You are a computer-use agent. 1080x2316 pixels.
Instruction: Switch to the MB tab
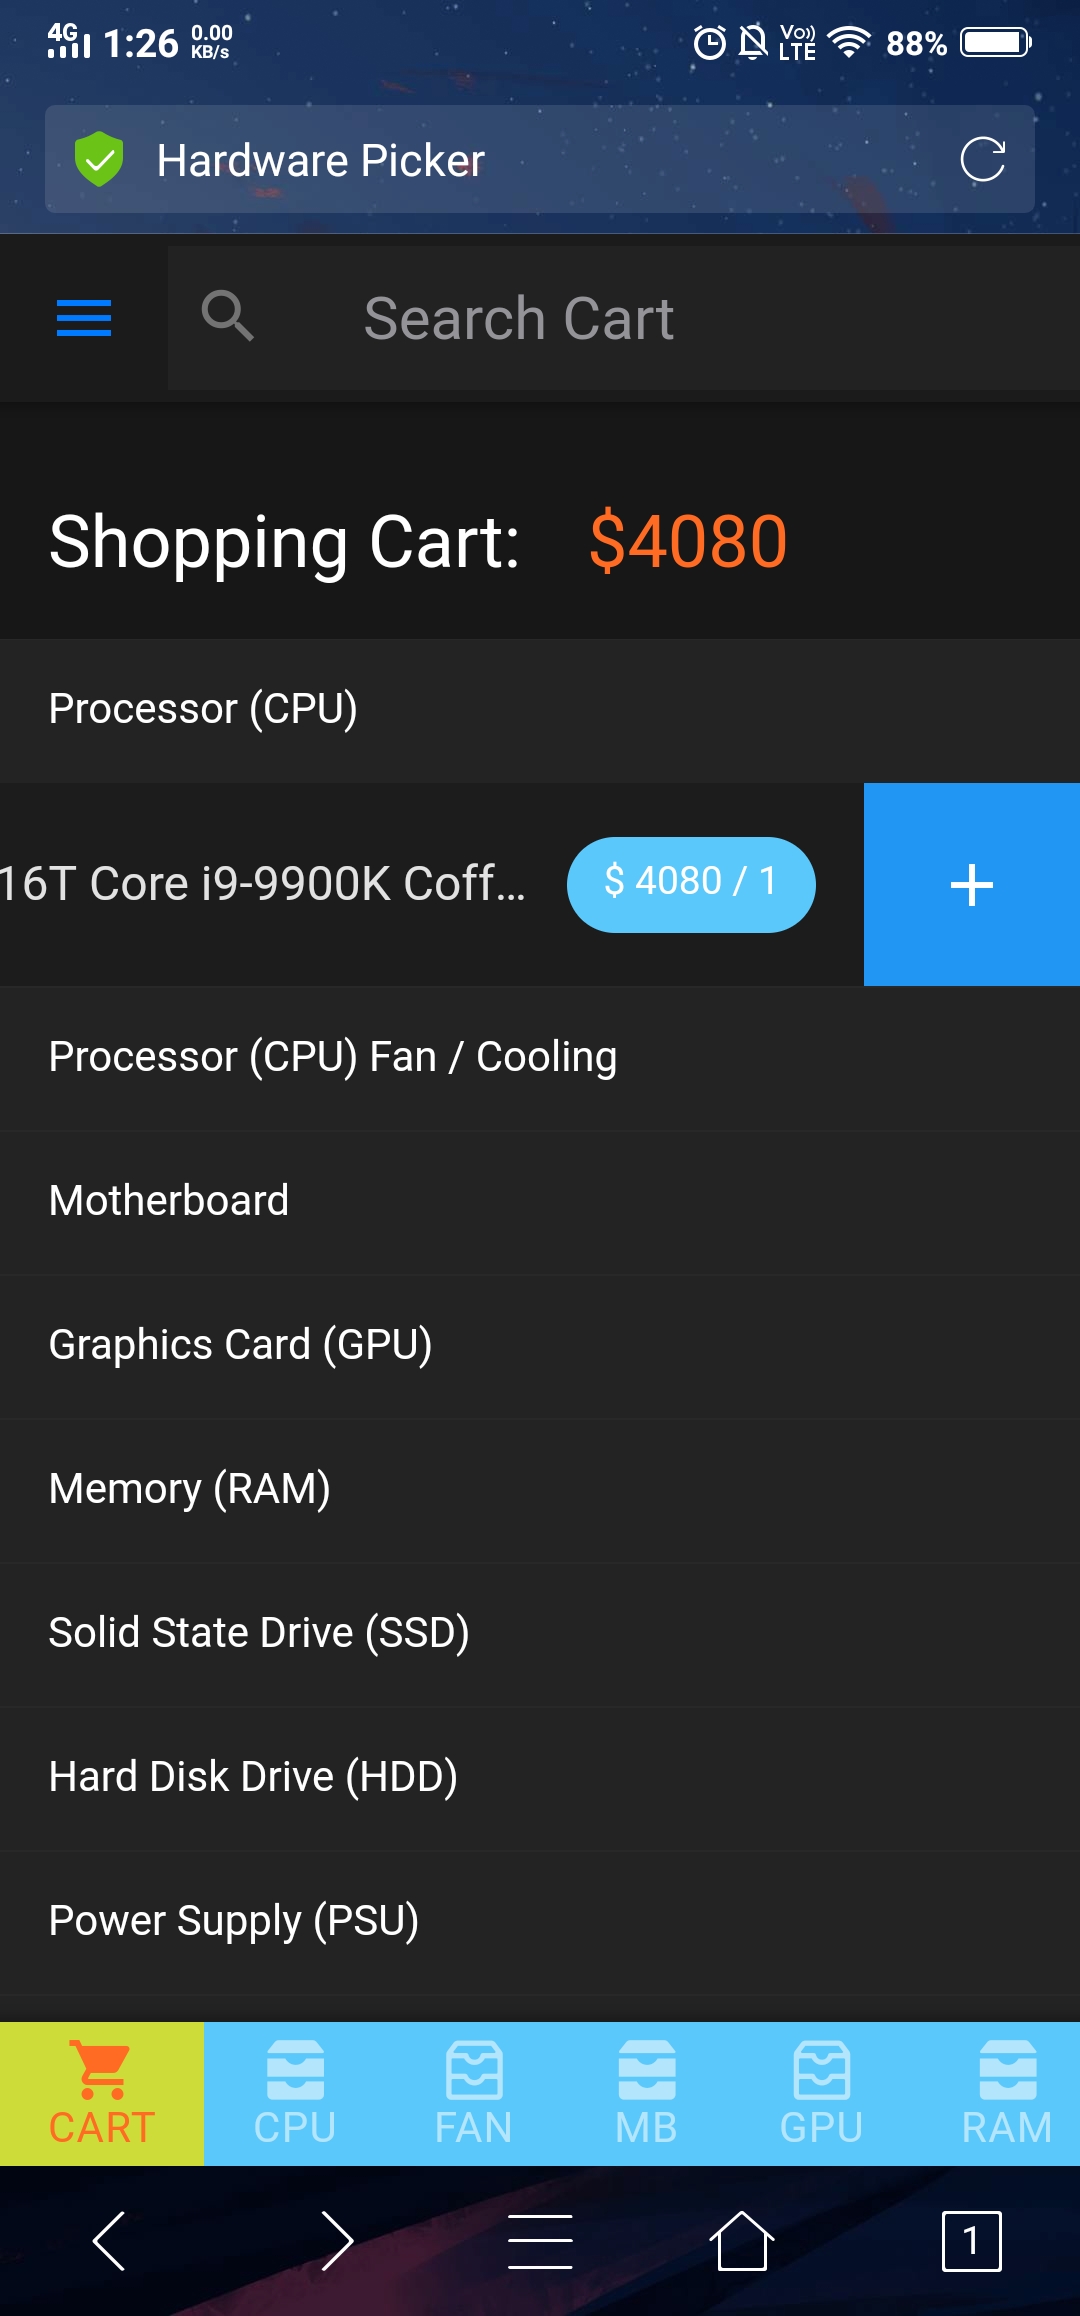click(647, 2094)
